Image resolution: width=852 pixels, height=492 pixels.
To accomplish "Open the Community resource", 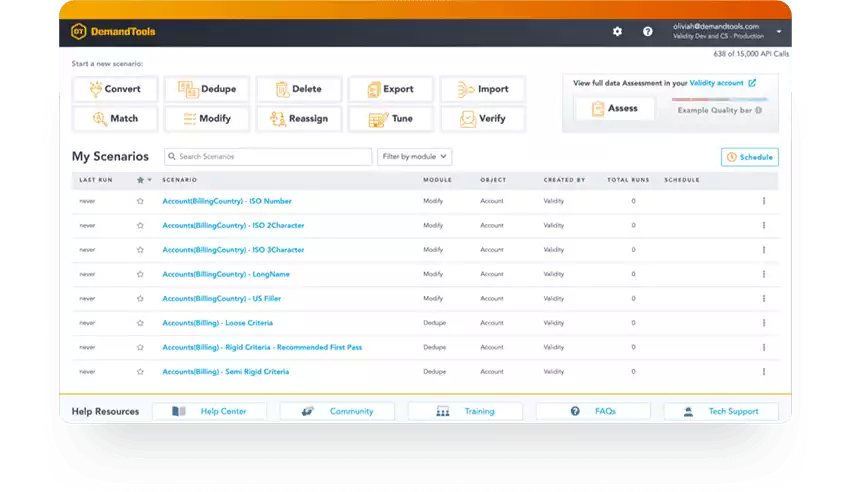I will coord(337,412).
